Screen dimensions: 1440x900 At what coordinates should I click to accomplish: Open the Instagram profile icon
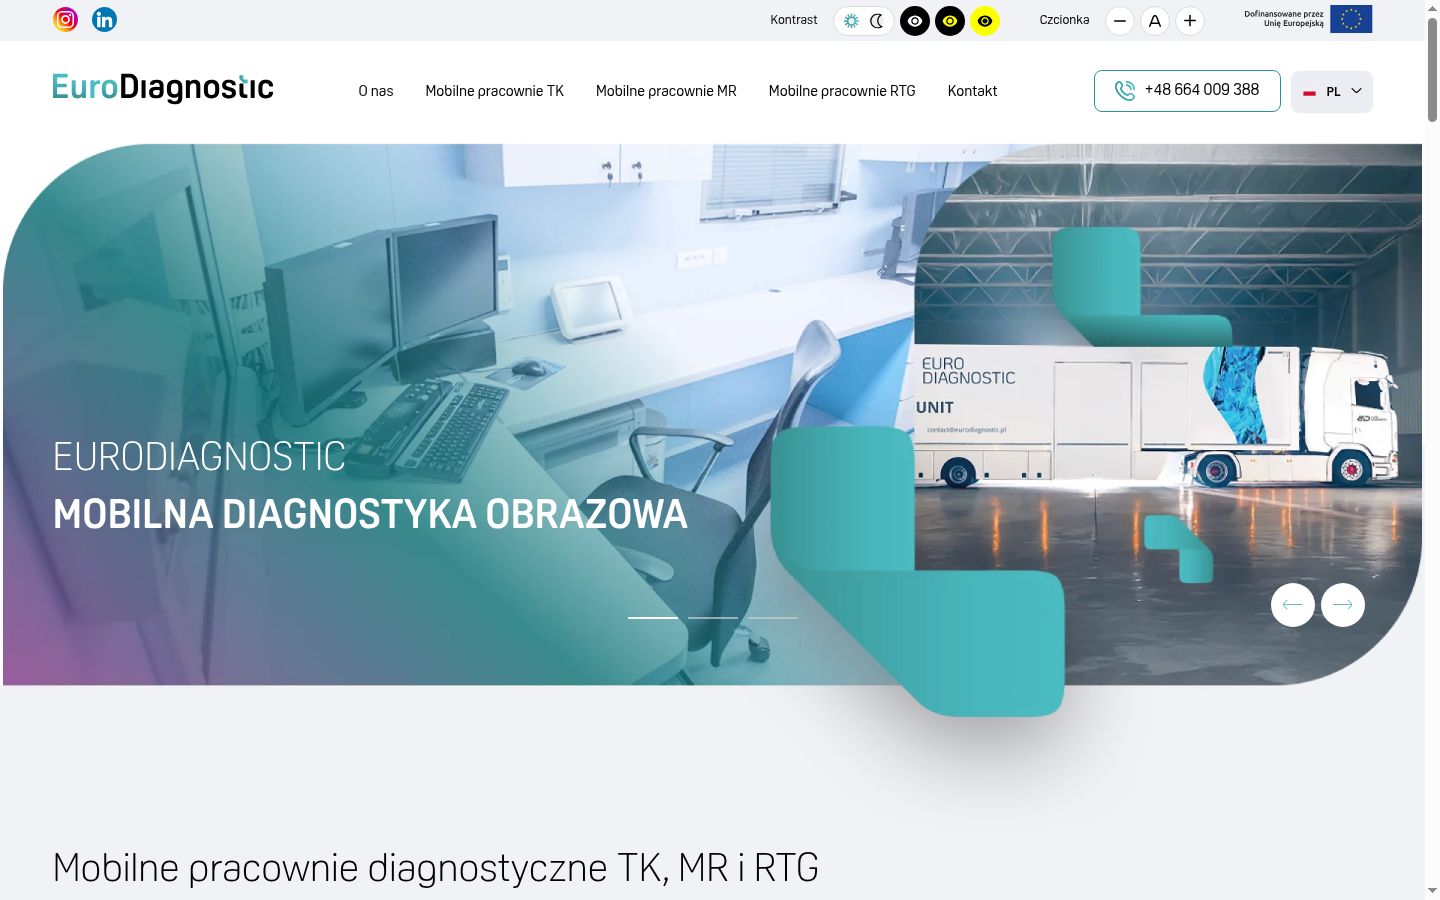[x=65, y=19]
